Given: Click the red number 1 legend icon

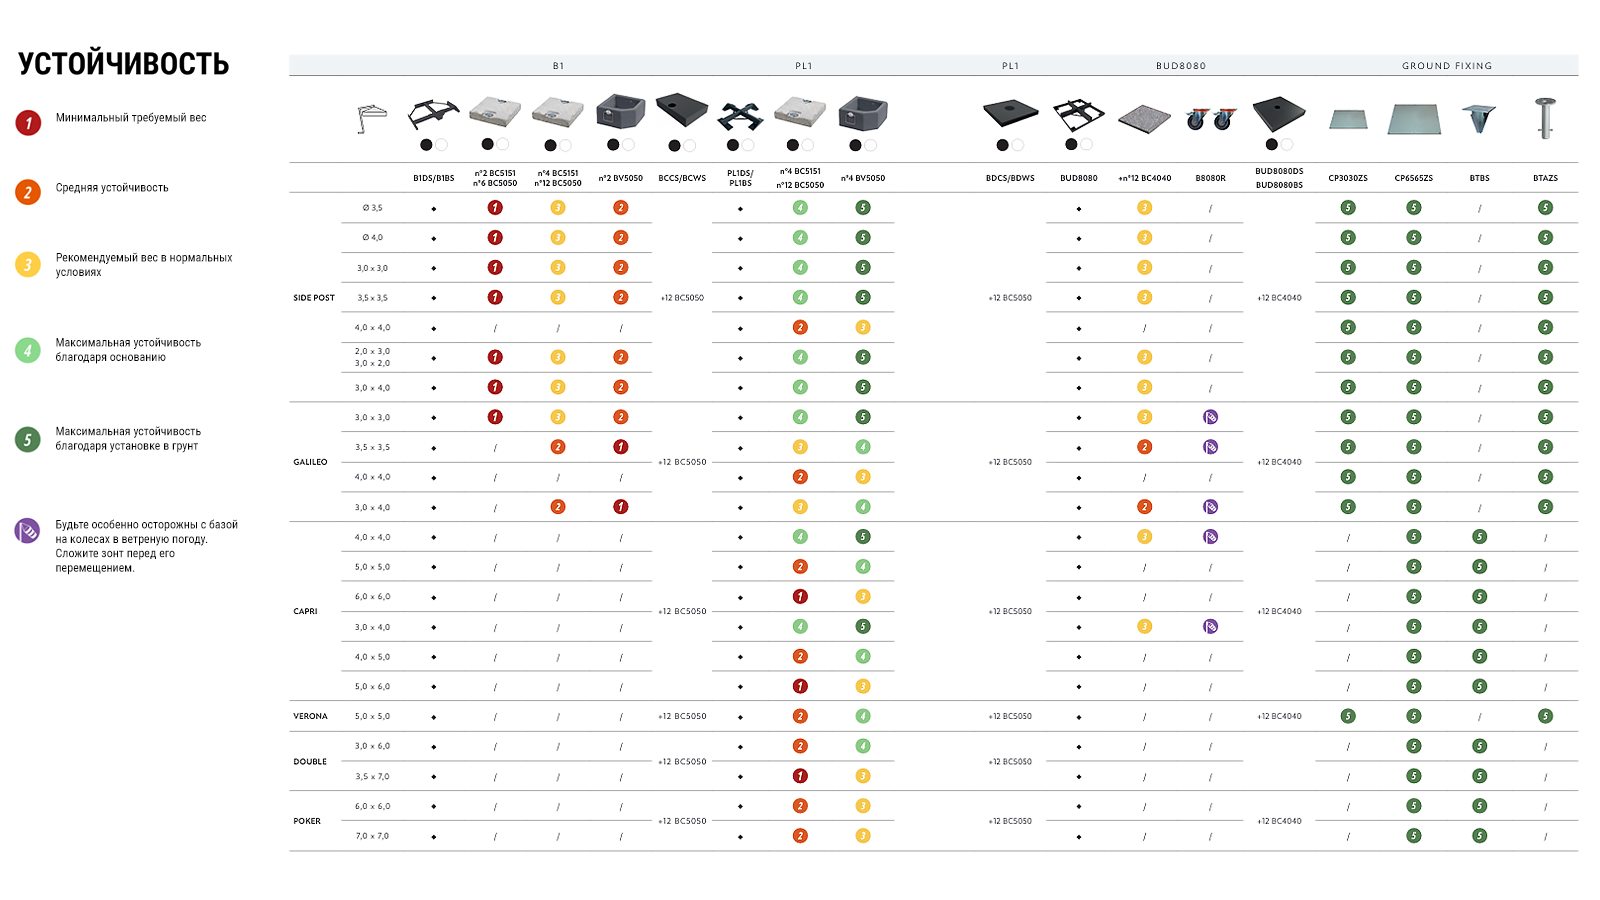Looking at the screenshot, I should (x=28, y=123).
